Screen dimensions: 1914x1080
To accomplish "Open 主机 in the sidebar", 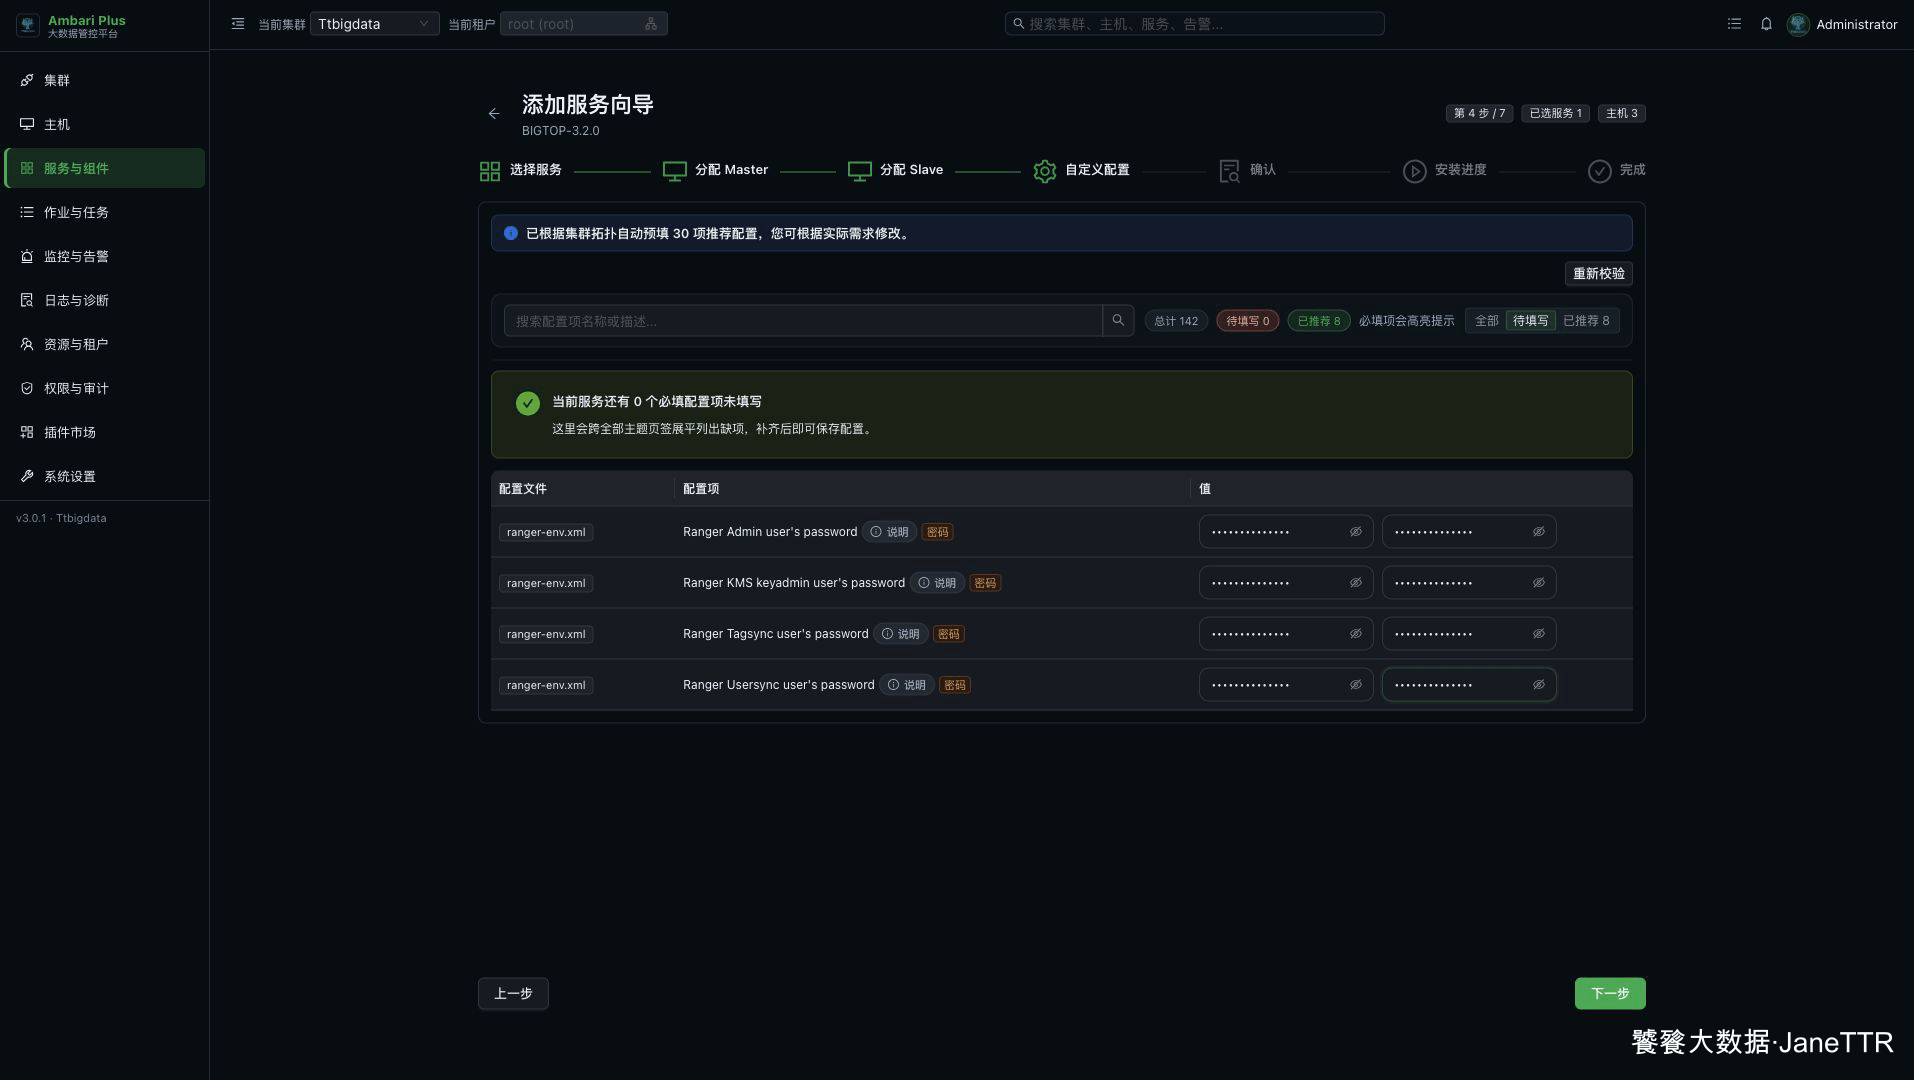I will point(105,124).
